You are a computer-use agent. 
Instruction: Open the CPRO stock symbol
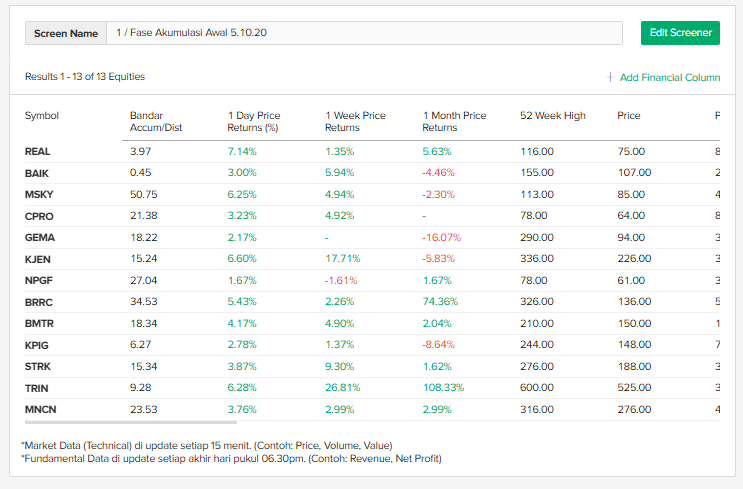tap(39, 216)
